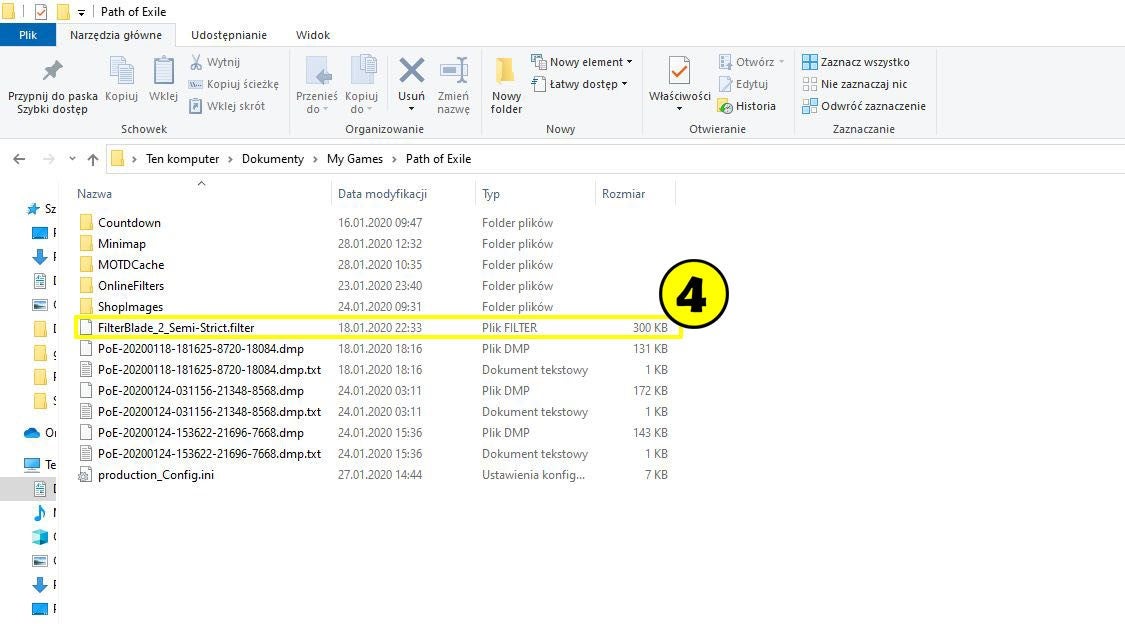Navigate to Ten komputer breadcrumb
This screenshot has width=1125, height=624.
tap(182, 159)
